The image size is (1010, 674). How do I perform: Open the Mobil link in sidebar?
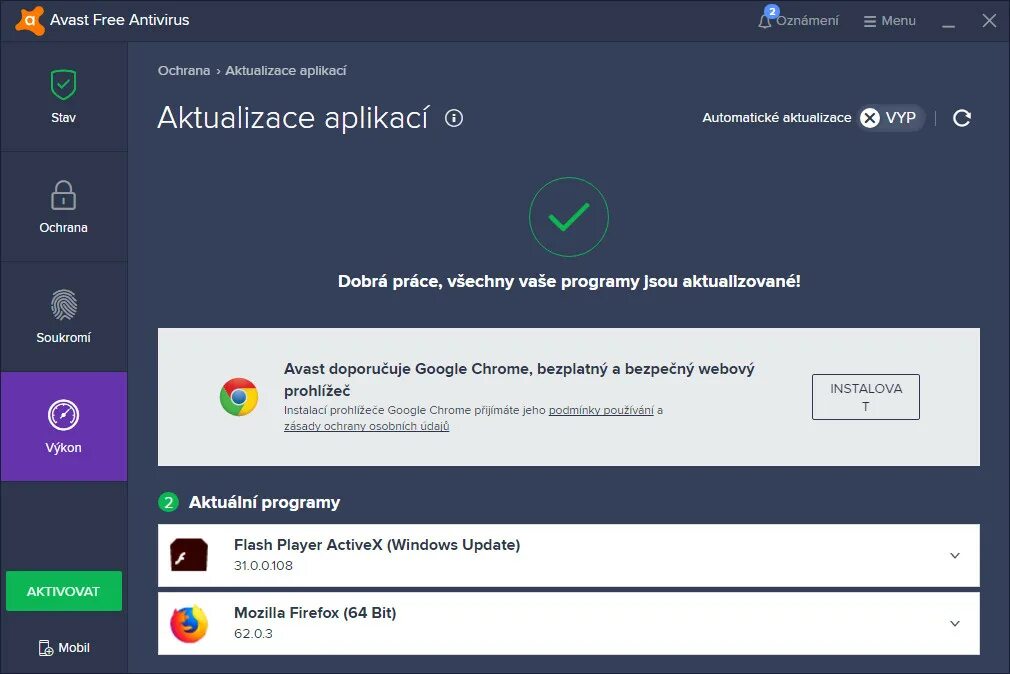click(x=64, y=648)
